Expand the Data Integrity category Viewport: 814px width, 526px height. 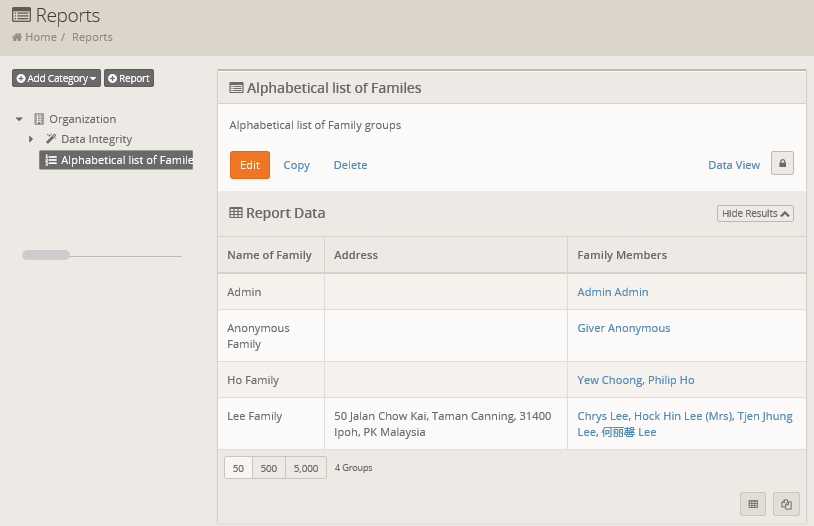[x=31, y=139]
